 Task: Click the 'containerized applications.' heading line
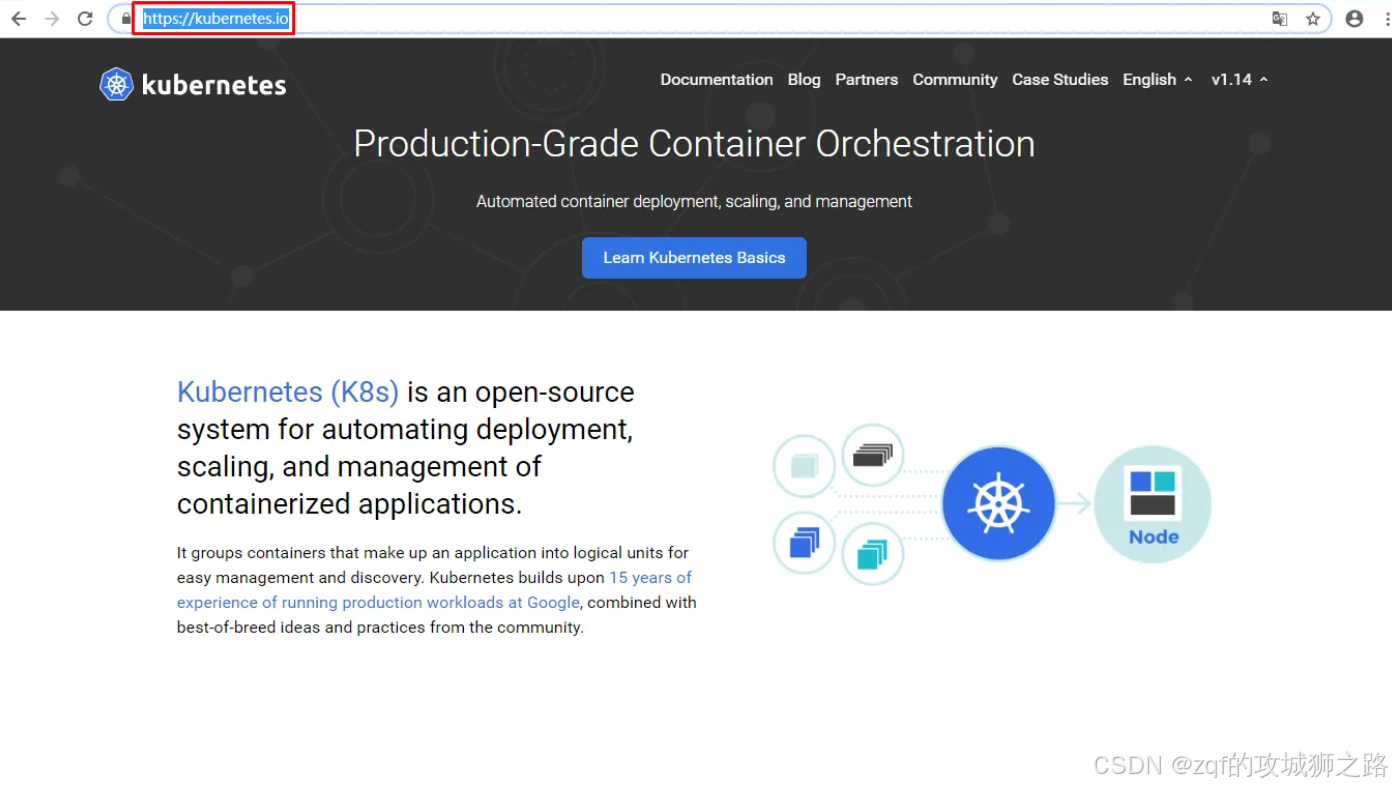[349, 504]
